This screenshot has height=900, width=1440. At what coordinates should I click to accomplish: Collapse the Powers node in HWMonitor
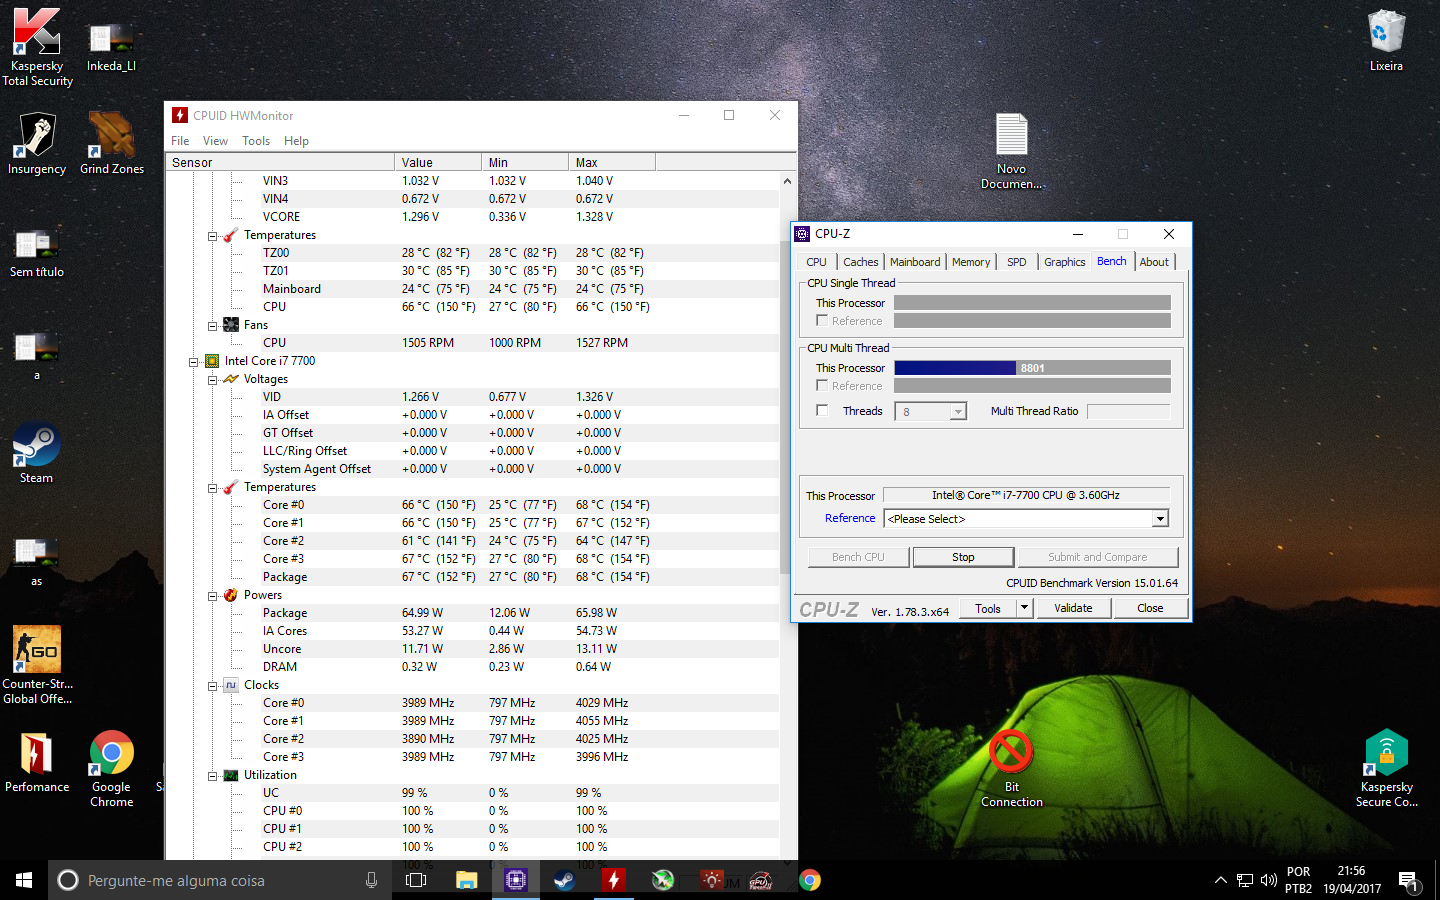tap(213, 596)
